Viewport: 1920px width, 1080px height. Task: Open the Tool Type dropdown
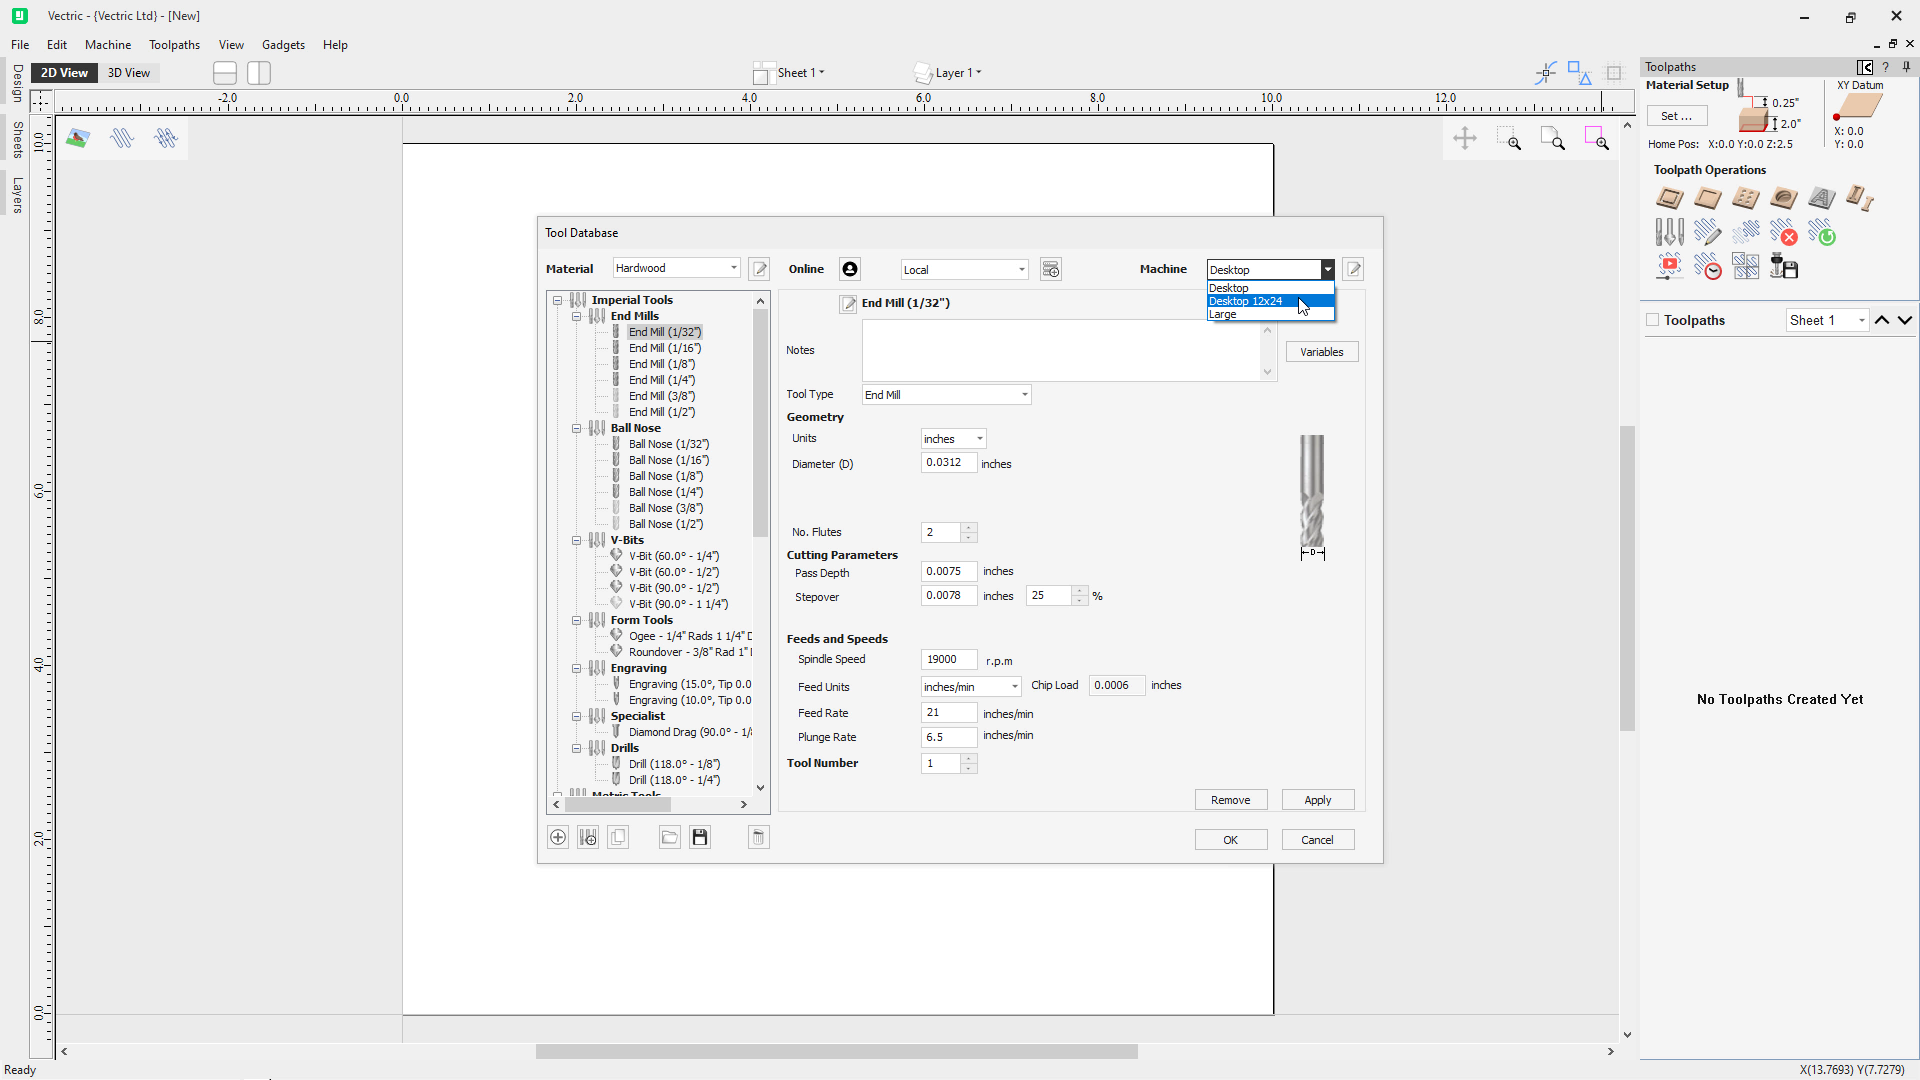(1024, 395)
